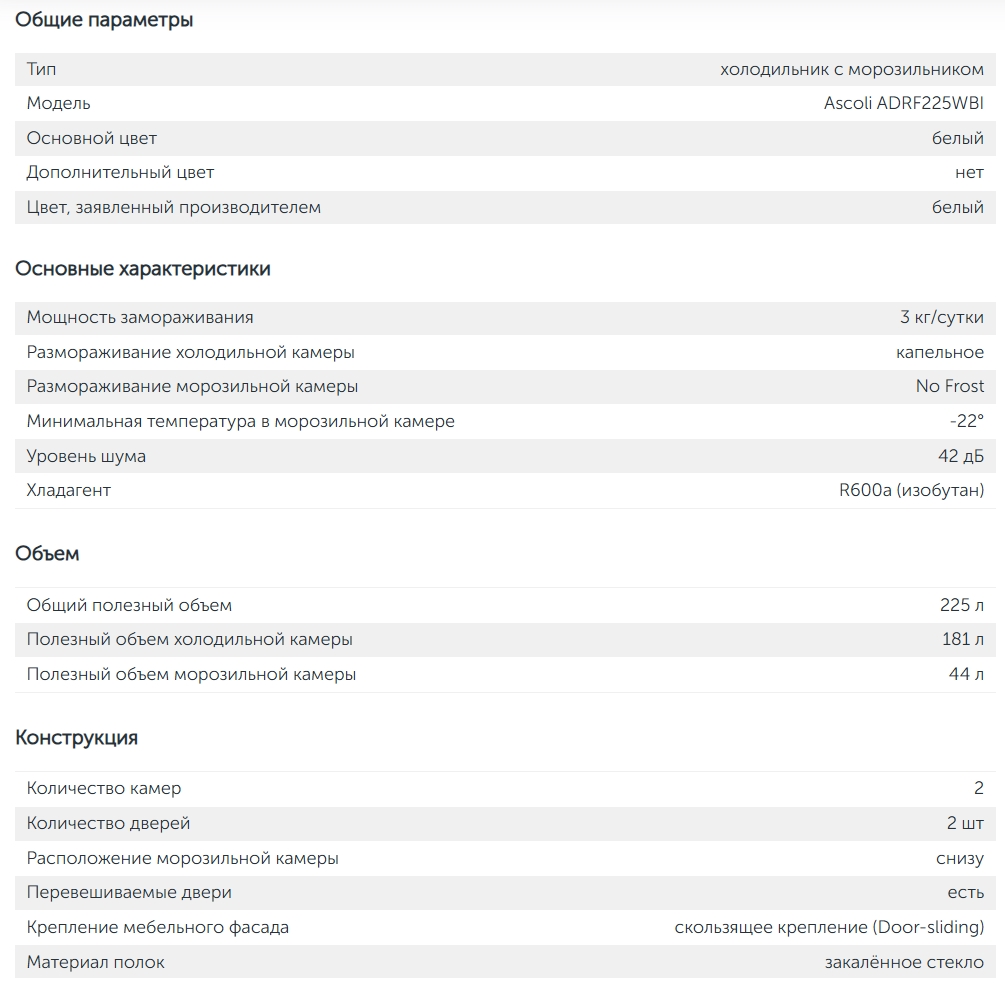The image size is (1005, 987).
Task: Click the "Минимальная температура в морозильной камере" label
Action: (x=240, y=421)
